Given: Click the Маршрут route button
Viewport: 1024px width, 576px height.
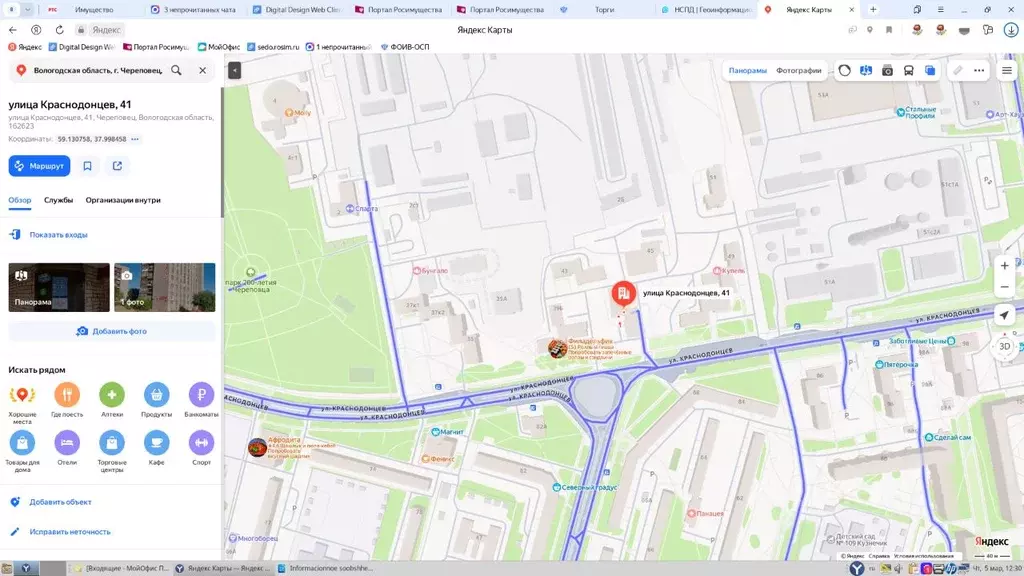Looking at the screenshot, I should pos(39,166).
